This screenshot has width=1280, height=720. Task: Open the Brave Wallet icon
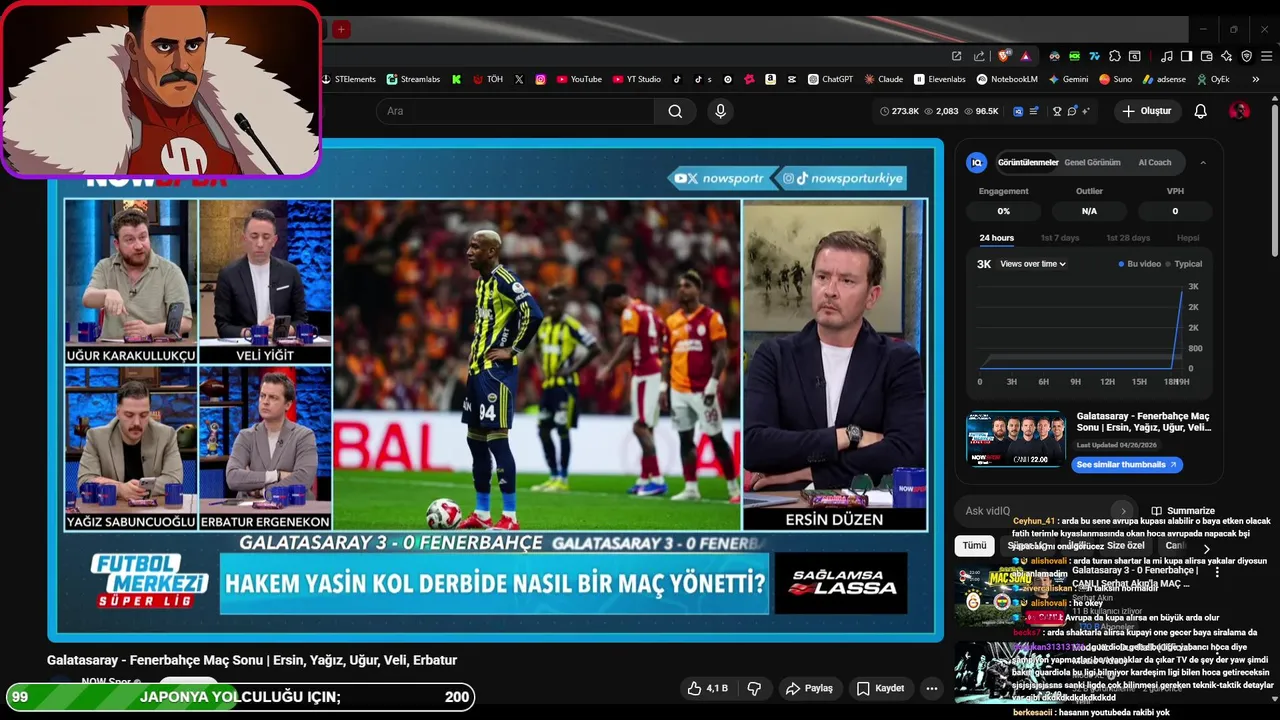1206,56
